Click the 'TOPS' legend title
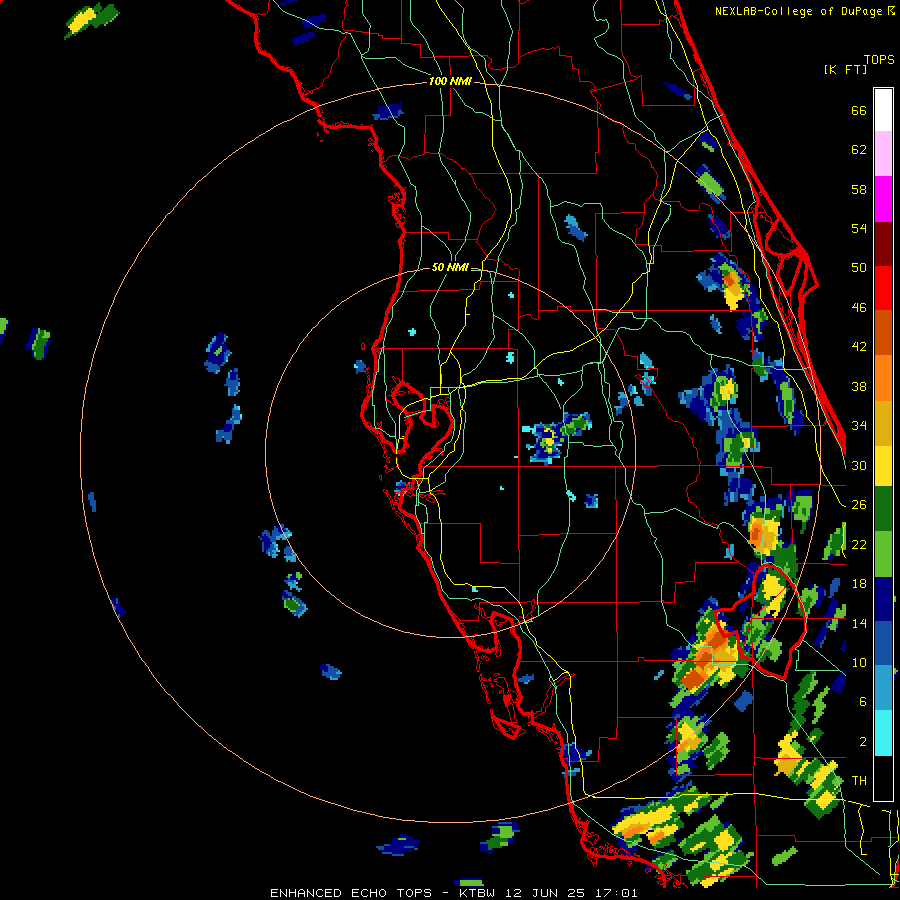 tap(879, 59)
